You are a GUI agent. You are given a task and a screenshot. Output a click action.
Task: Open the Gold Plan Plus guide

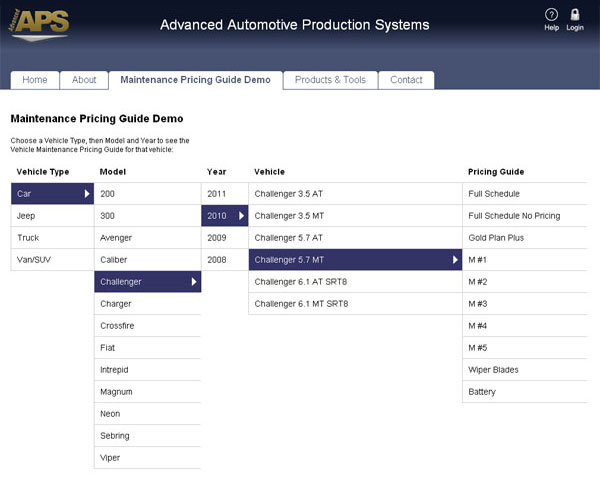pyautogui.click(x=525, y=238)
